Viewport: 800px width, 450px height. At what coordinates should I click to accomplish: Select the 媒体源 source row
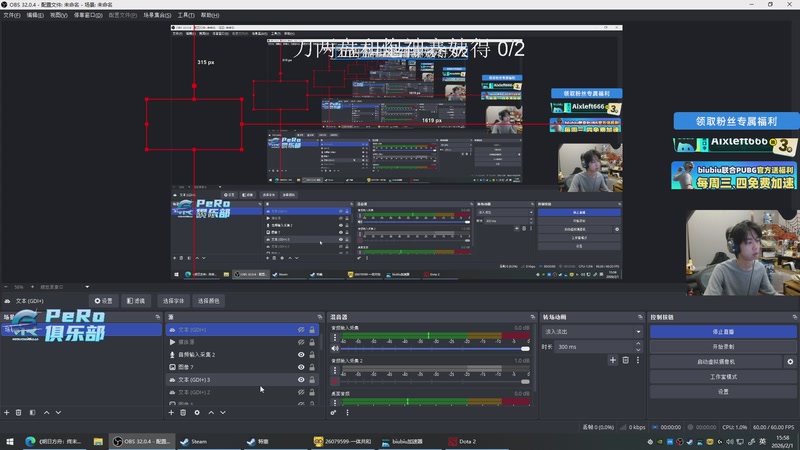tap(242, 342)
